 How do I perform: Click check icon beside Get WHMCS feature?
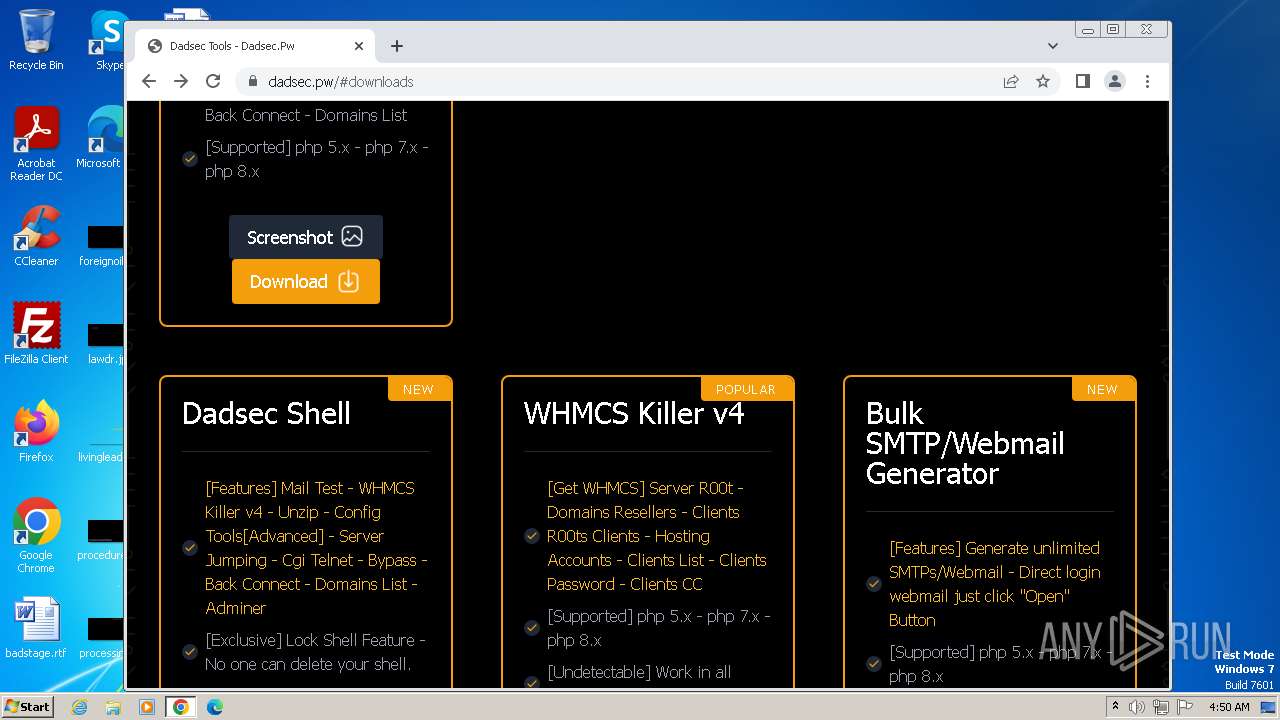[532, 536]
